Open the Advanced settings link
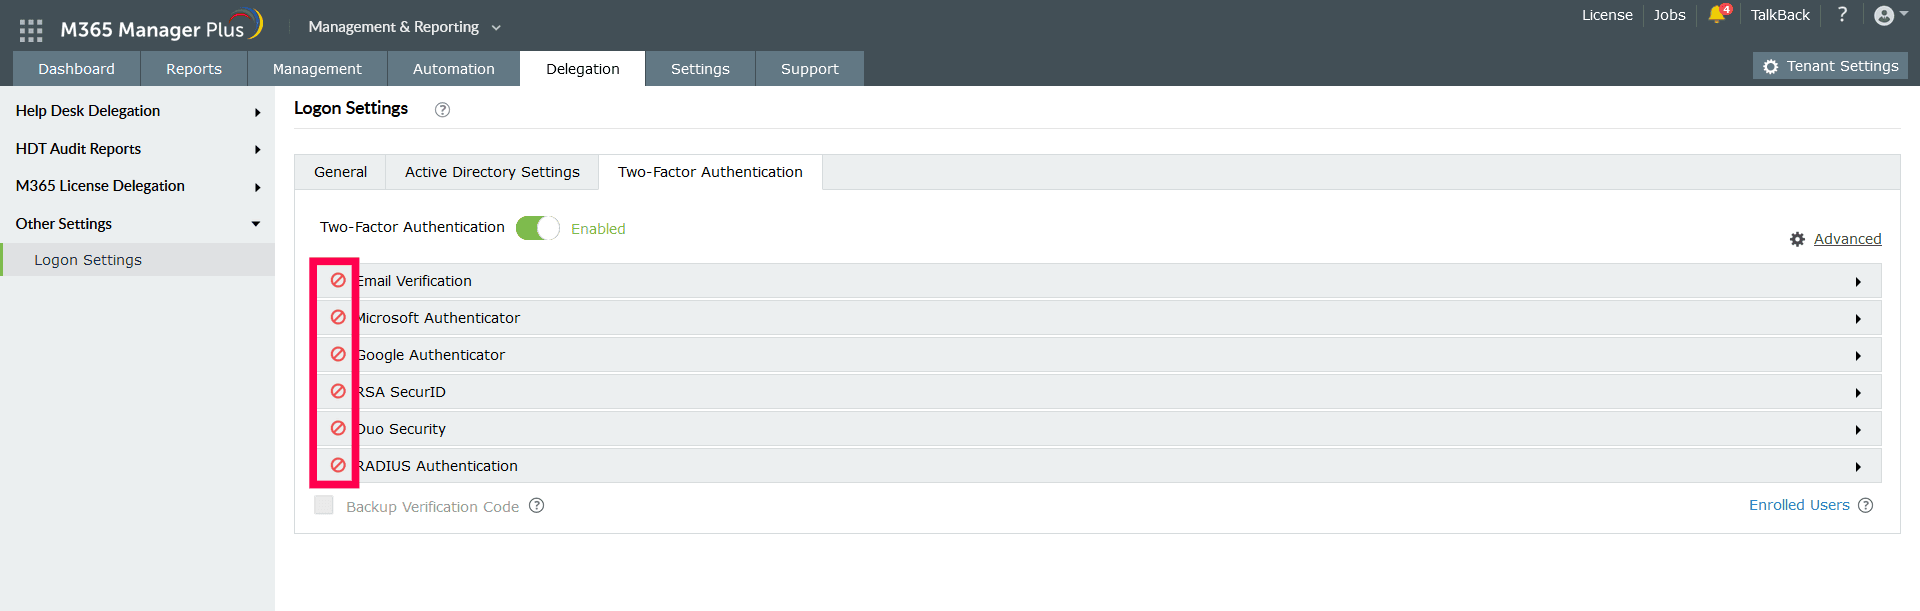 [x=1847, y=239]
